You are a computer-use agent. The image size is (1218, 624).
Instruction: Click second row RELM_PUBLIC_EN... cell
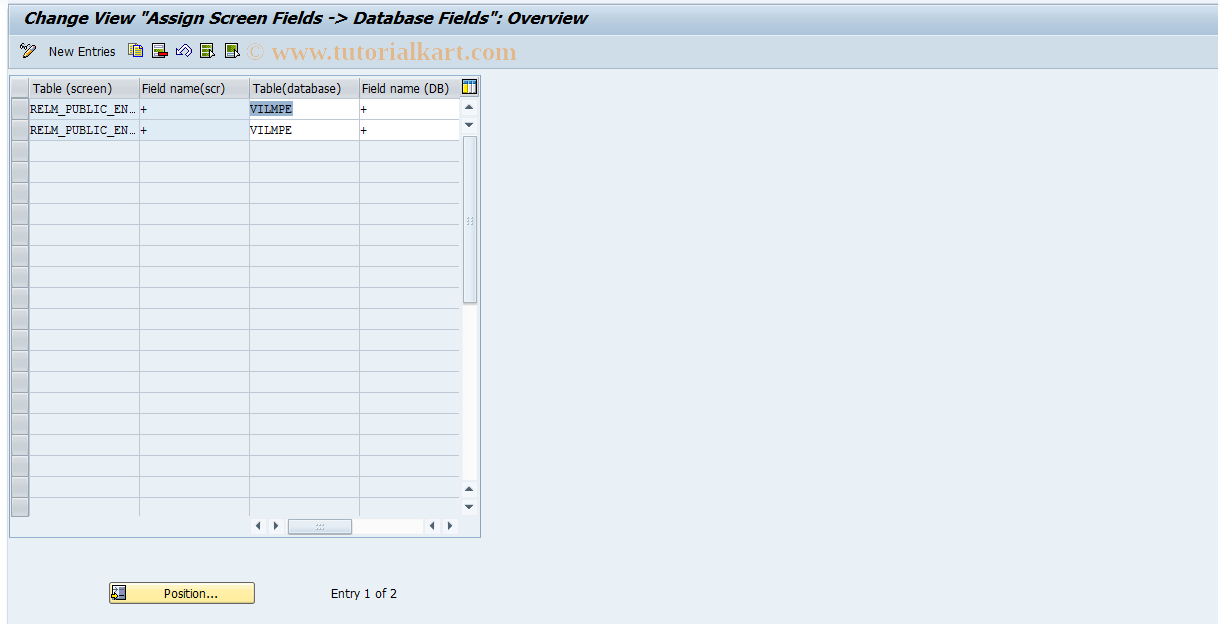pyautogui.click(x=84, y=130)
